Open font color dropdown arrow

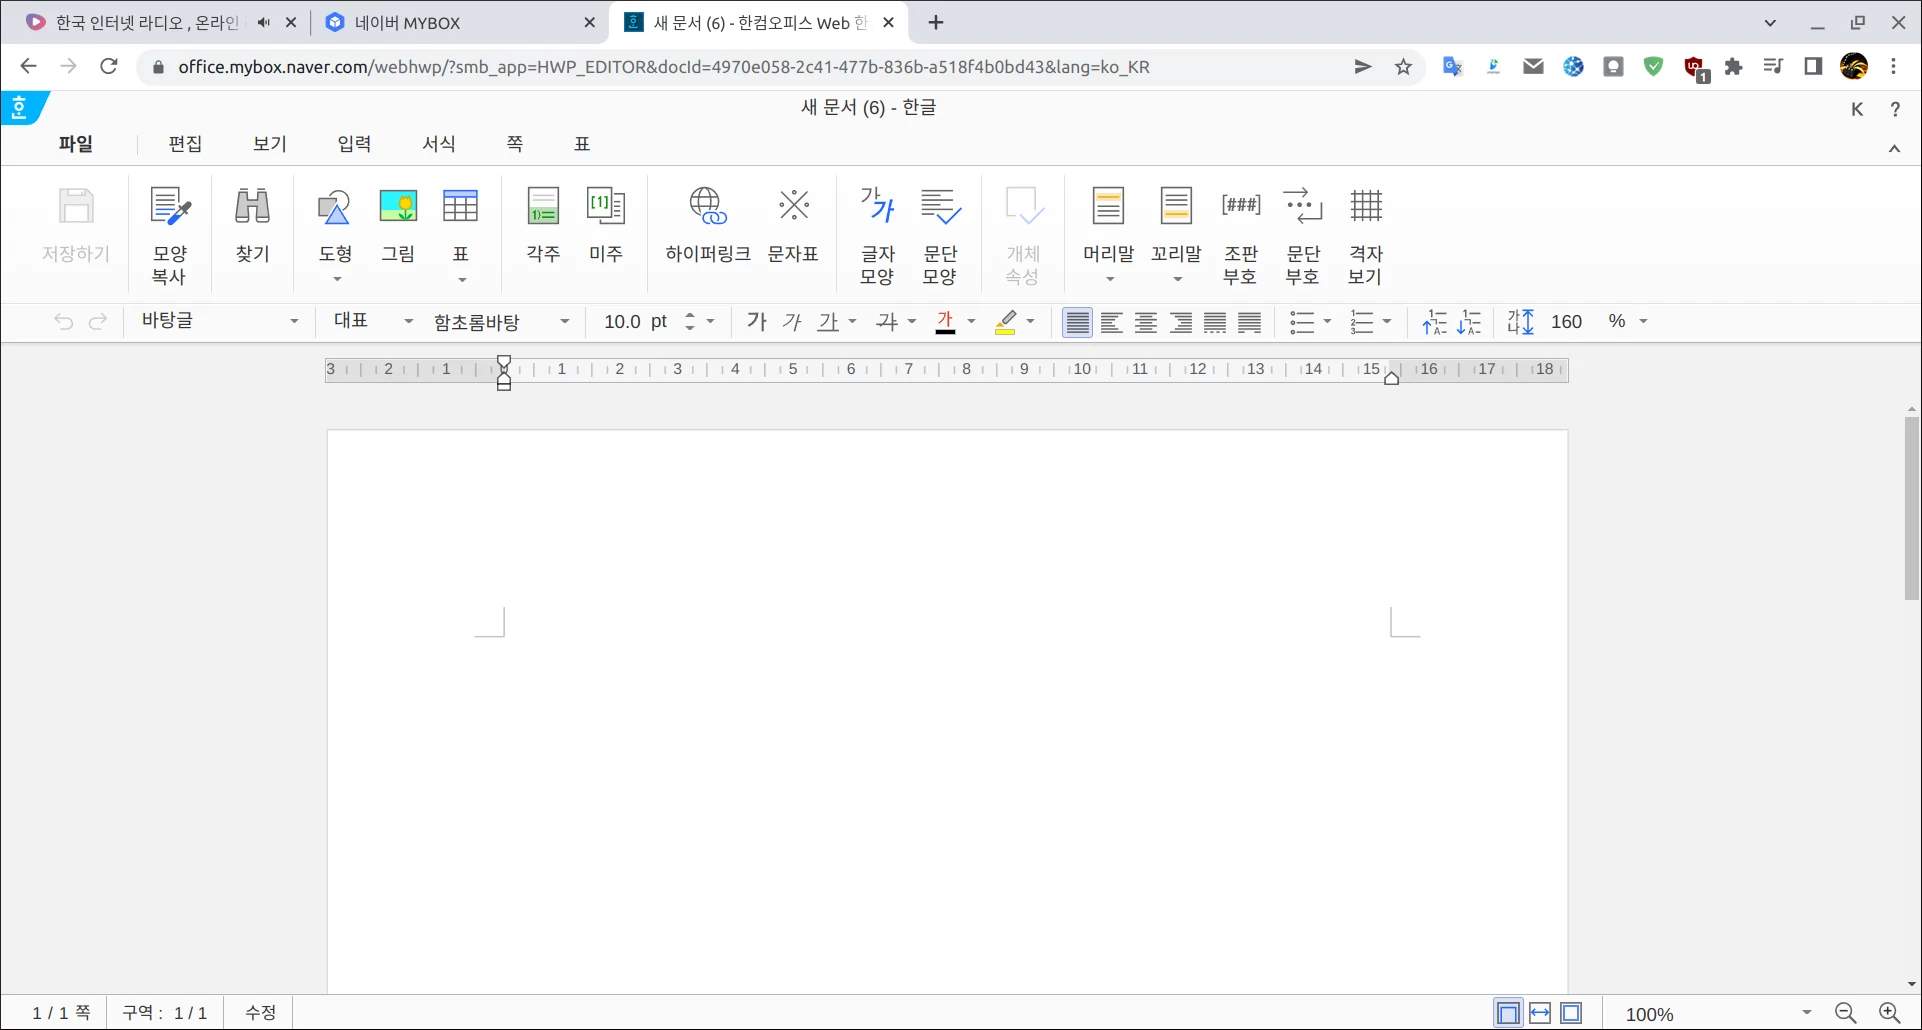(x=971, y=321)
